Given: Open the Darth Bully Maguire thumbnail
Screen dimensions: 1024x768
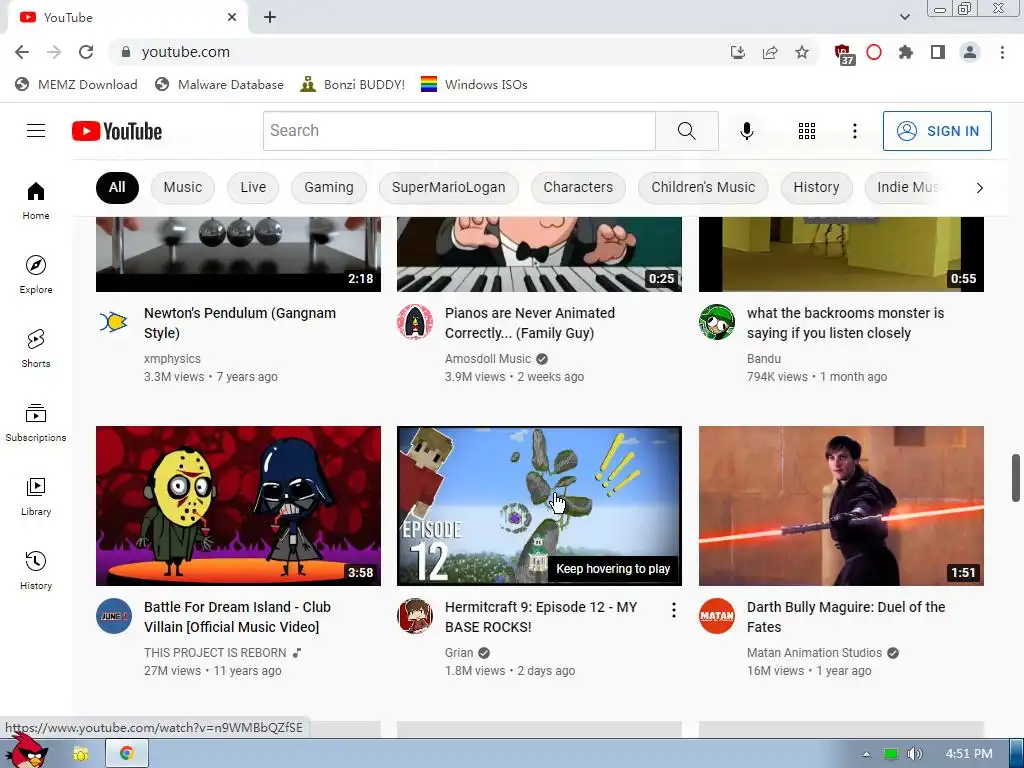Looking at the screenshot, I should 841,506.
